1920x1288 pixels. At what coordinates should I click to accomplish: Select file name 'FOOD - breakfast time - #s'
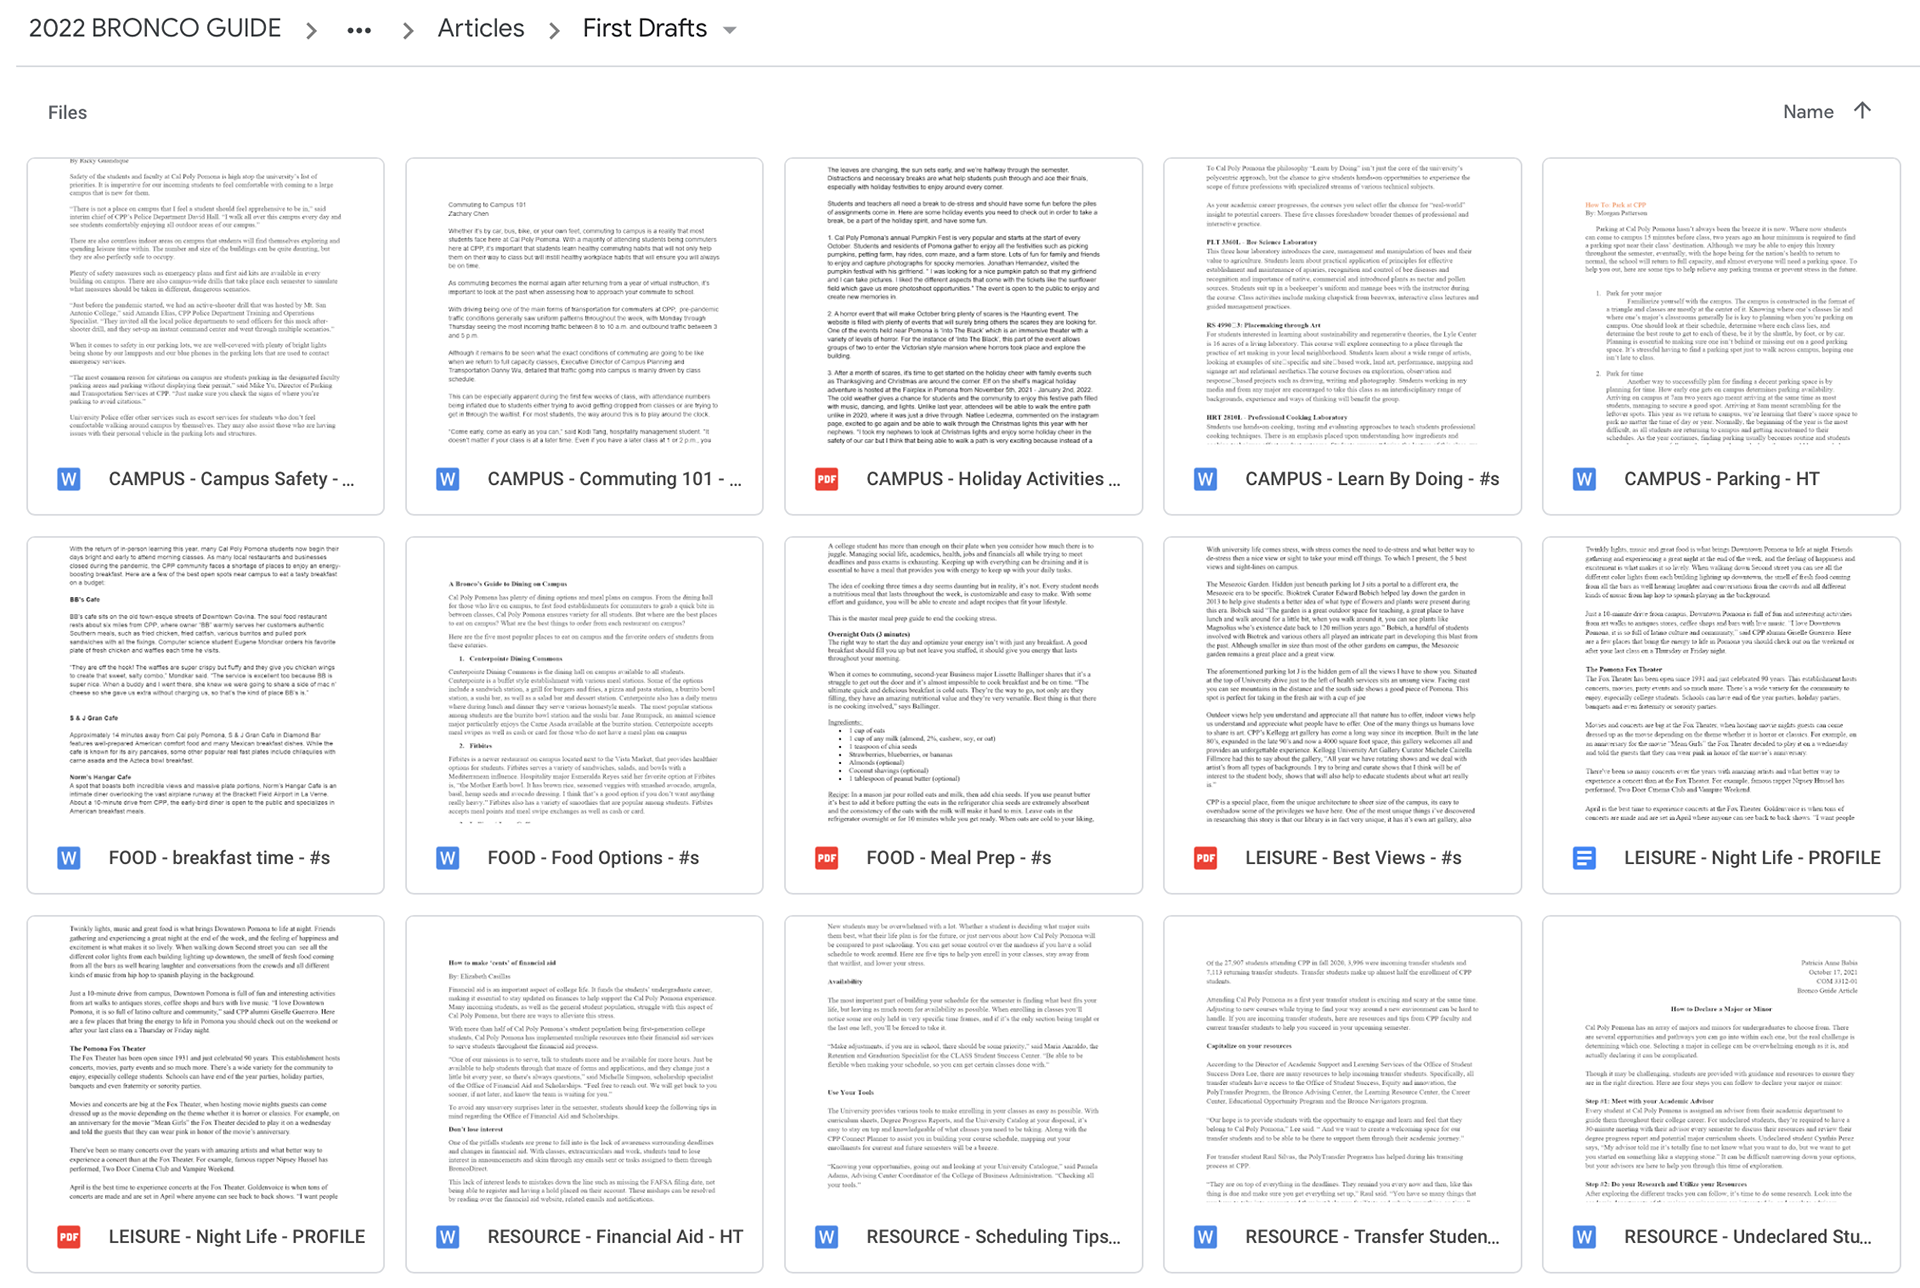(x=219, y=858)
